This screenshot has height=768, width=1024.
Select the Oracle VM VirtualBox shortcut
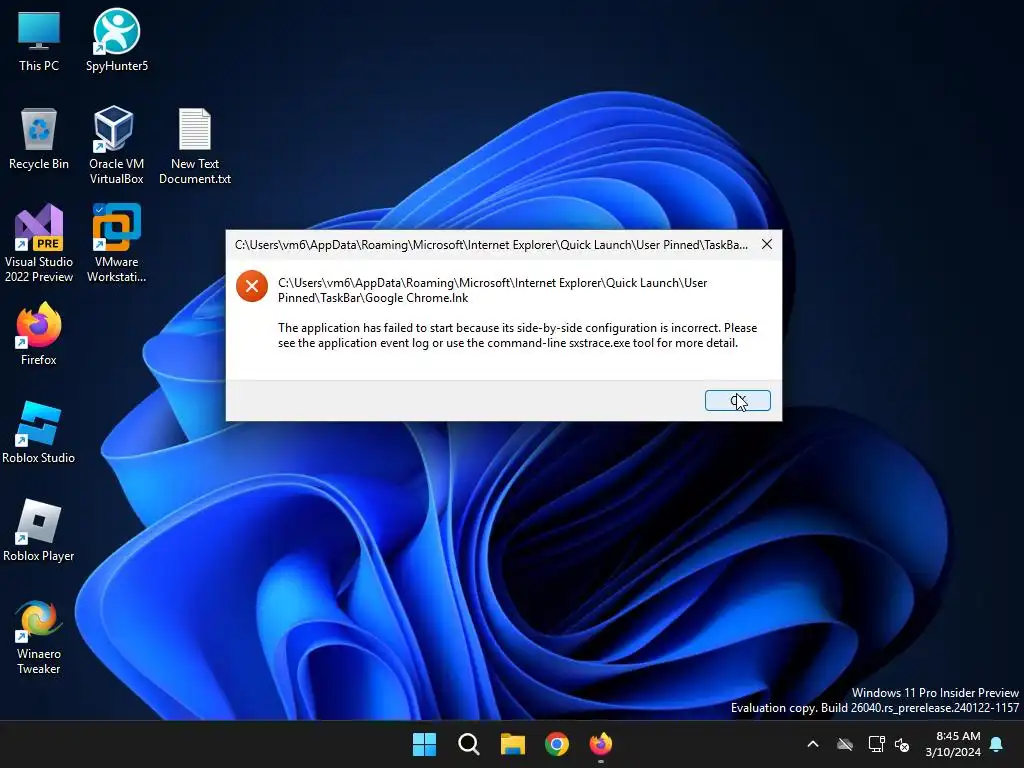[x=116, y=145]
